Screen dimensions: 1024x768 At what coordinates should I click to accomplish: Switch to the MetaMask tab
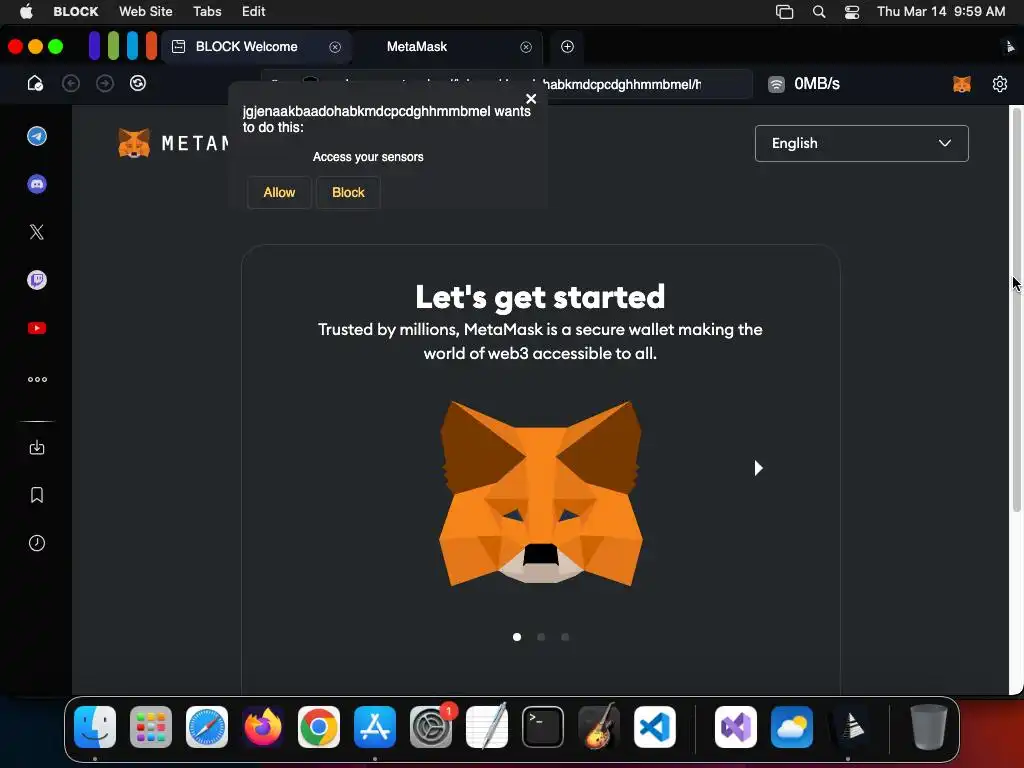[x=447, y=47]
